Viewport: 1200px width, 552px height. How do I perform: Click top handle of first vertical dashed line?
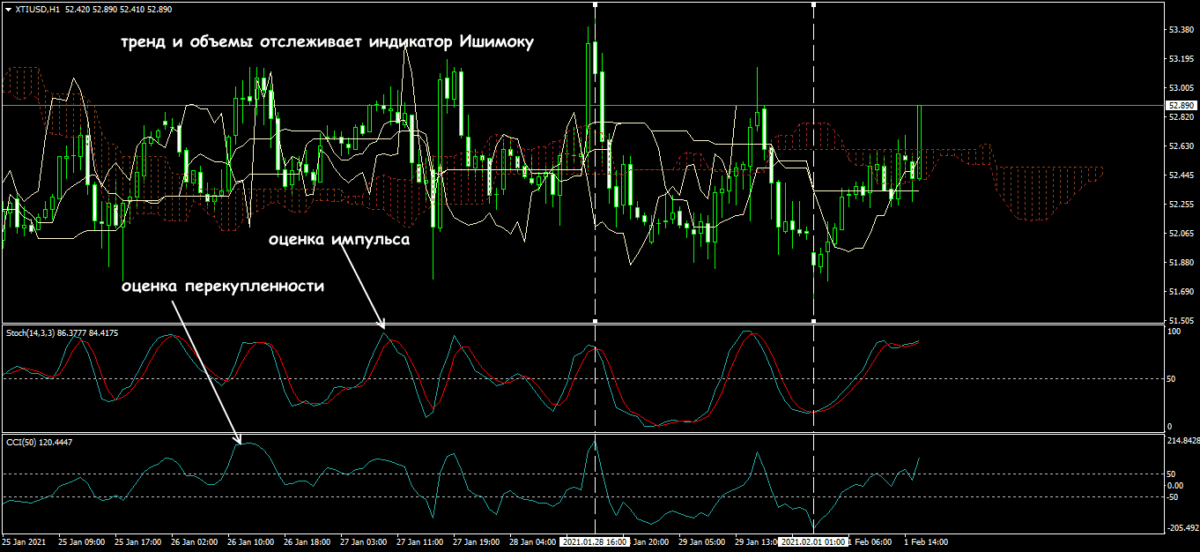click(x=595, y=5)
